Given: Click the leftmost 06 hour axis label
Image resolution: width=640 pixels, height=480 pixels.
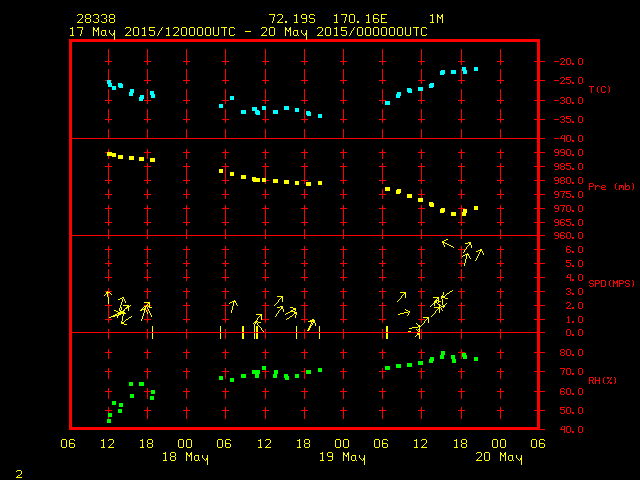Looking at the screenshot, I should pos(68,444).
